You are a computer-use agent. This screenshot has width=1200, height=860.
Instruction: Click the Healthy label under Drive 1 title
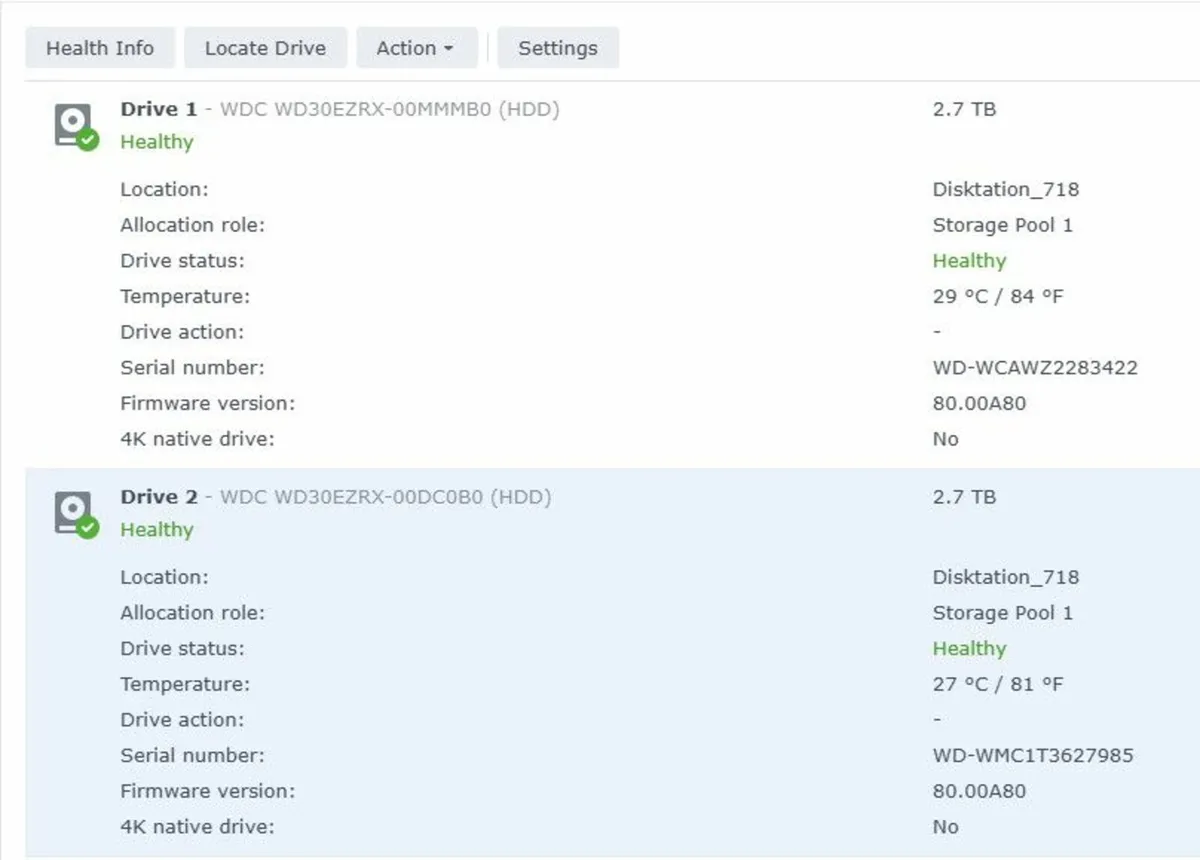(157, 142)
